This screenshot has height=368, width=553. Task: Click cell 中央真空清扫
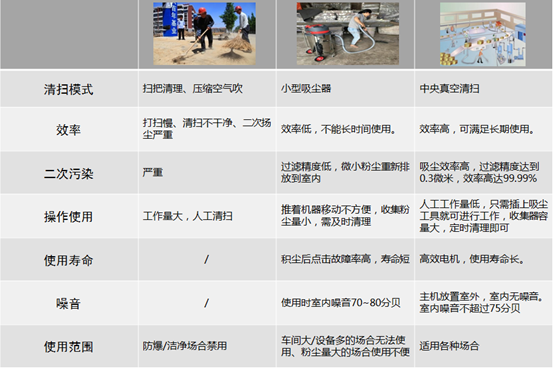click(x=484, y=89)
